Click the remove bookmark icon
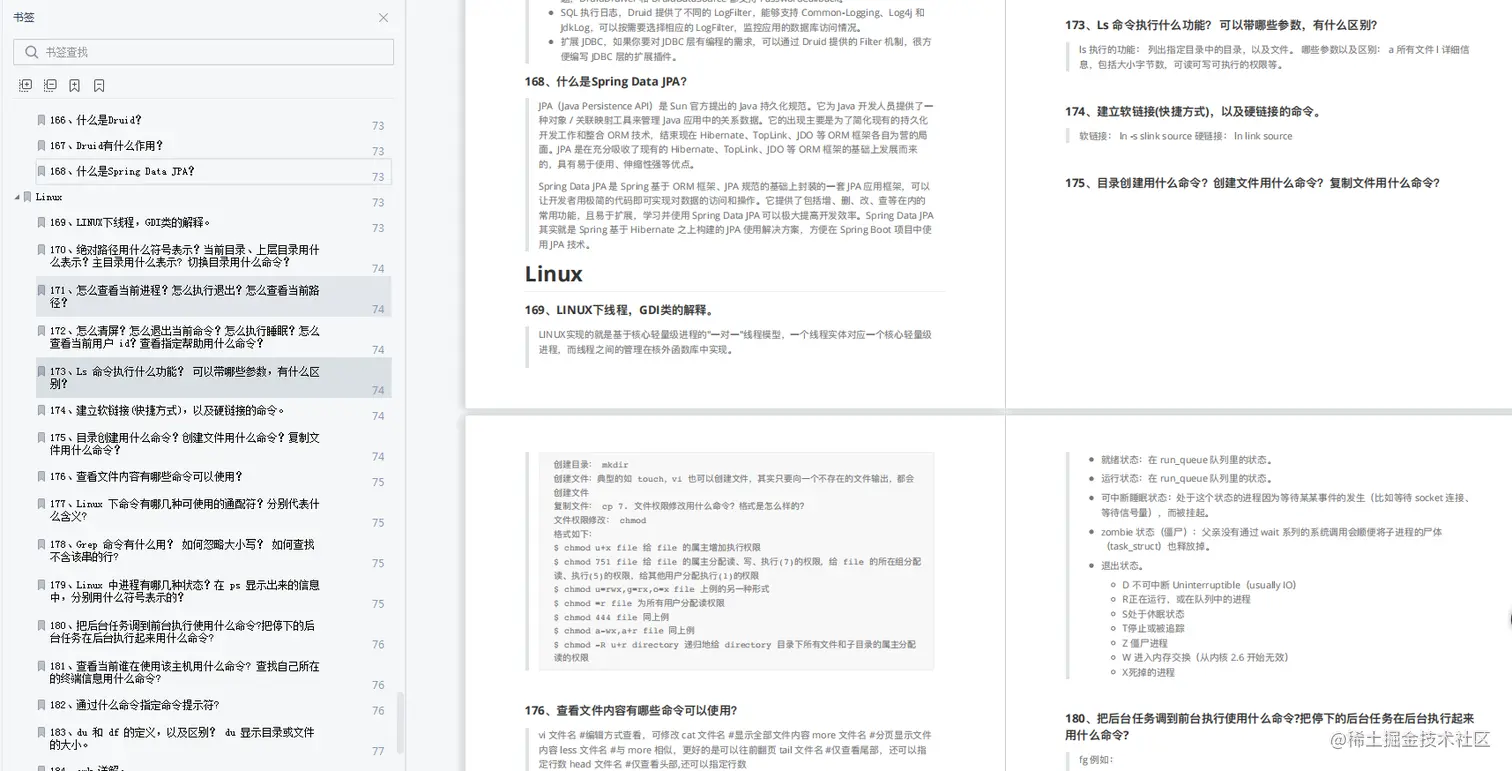Image resolution: width=1512 pixels, height=771 pixels. coord(99,85)
